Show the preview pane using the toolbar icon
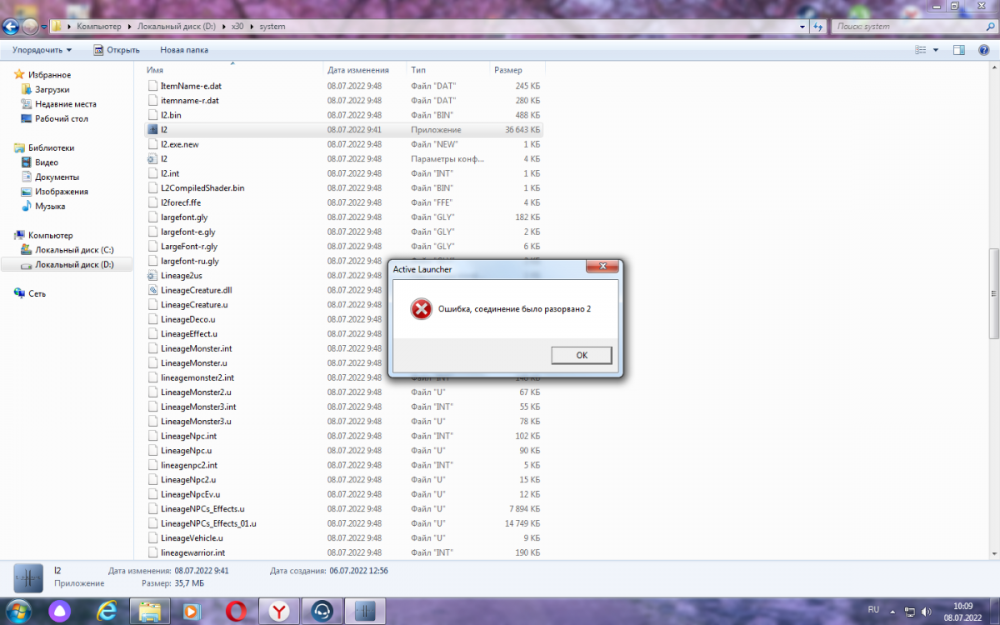The image size is (1000, 625). (958, 49)
